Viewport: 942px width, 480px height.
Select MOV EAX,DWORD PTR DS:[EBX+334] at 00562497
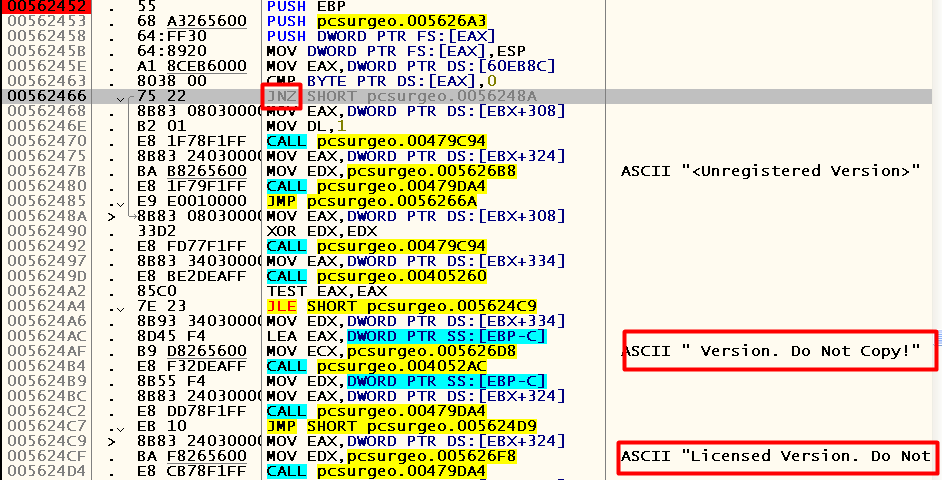[x=416, y=261]
